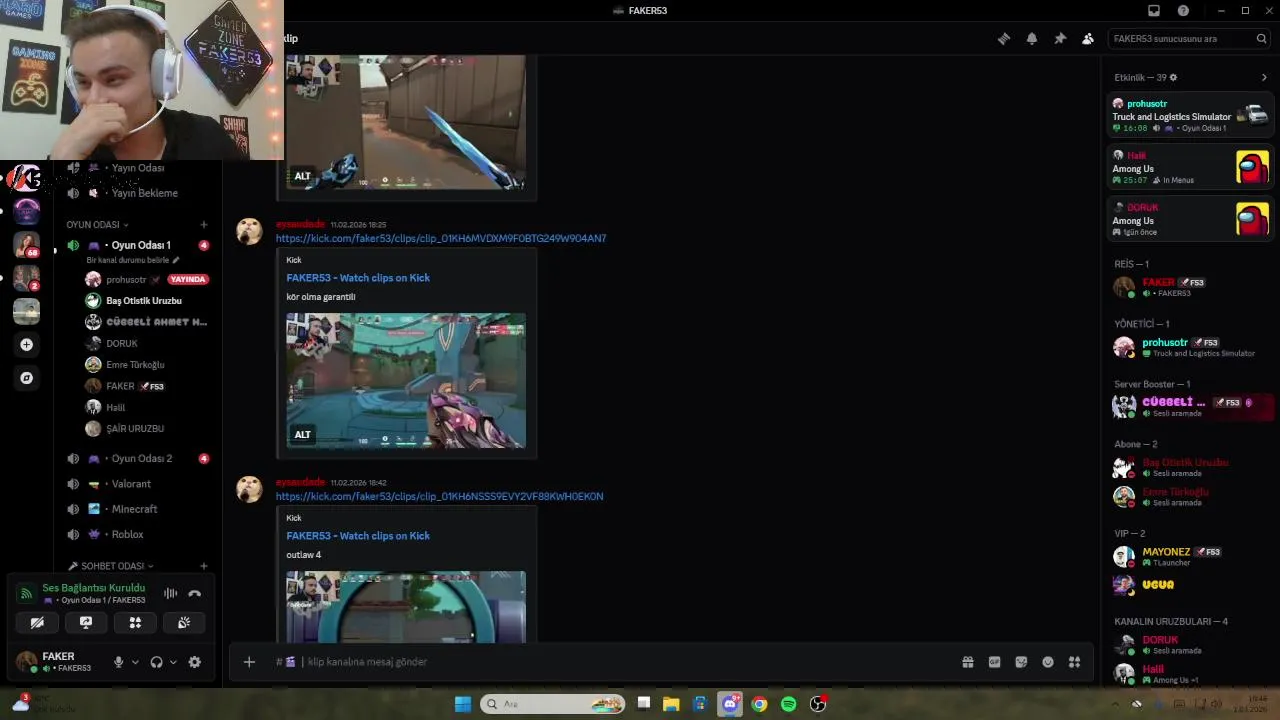This screenshot has height=720, width=1280.
Task: Open the soundboard button
Action: pos(184,623)
